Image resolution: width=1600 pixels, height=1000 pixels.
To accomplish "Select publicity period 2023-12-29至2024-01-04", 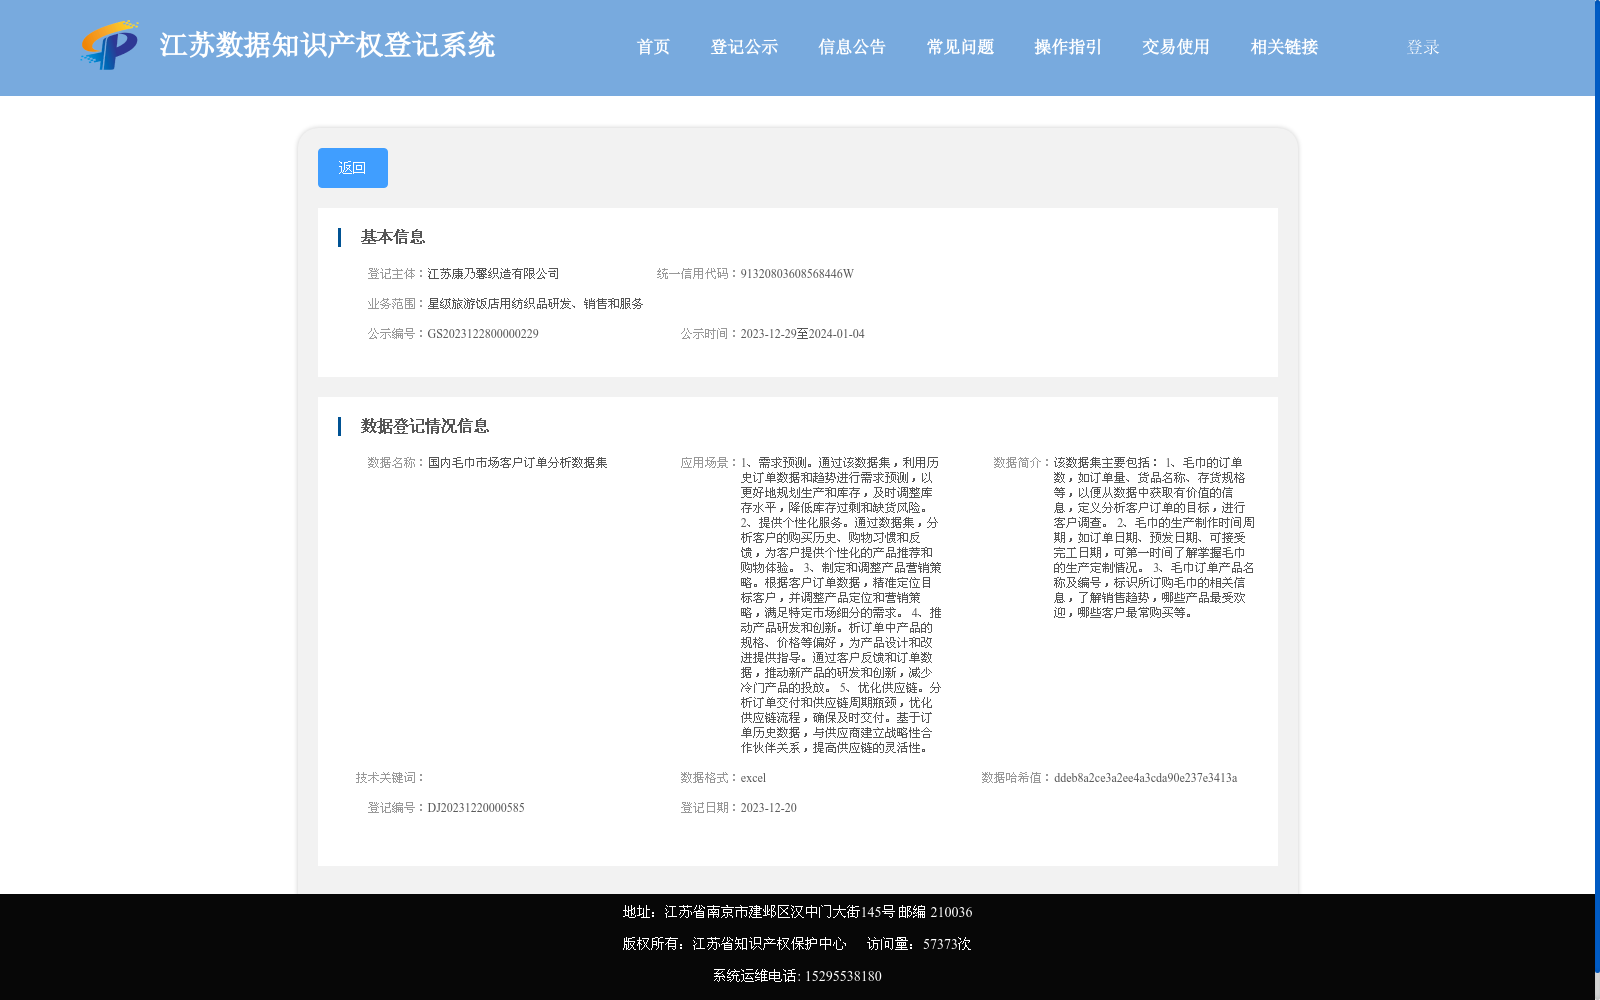I will point(802,334).
